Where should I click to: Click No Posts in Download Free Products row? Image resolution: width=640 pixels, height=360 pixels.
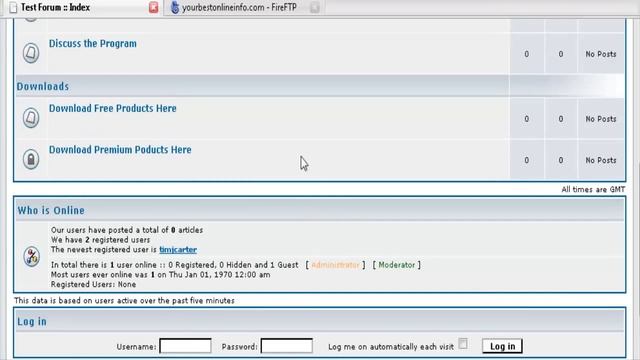click(601, 119)
